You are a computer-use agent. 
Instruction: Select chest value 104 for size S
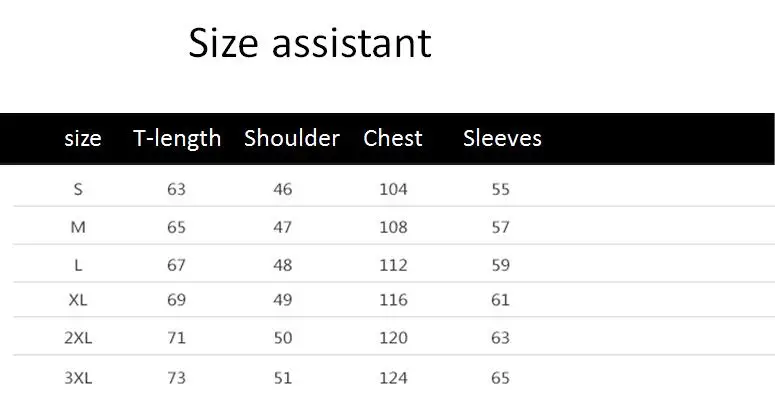pyautogui.click(x=393, y=189)
